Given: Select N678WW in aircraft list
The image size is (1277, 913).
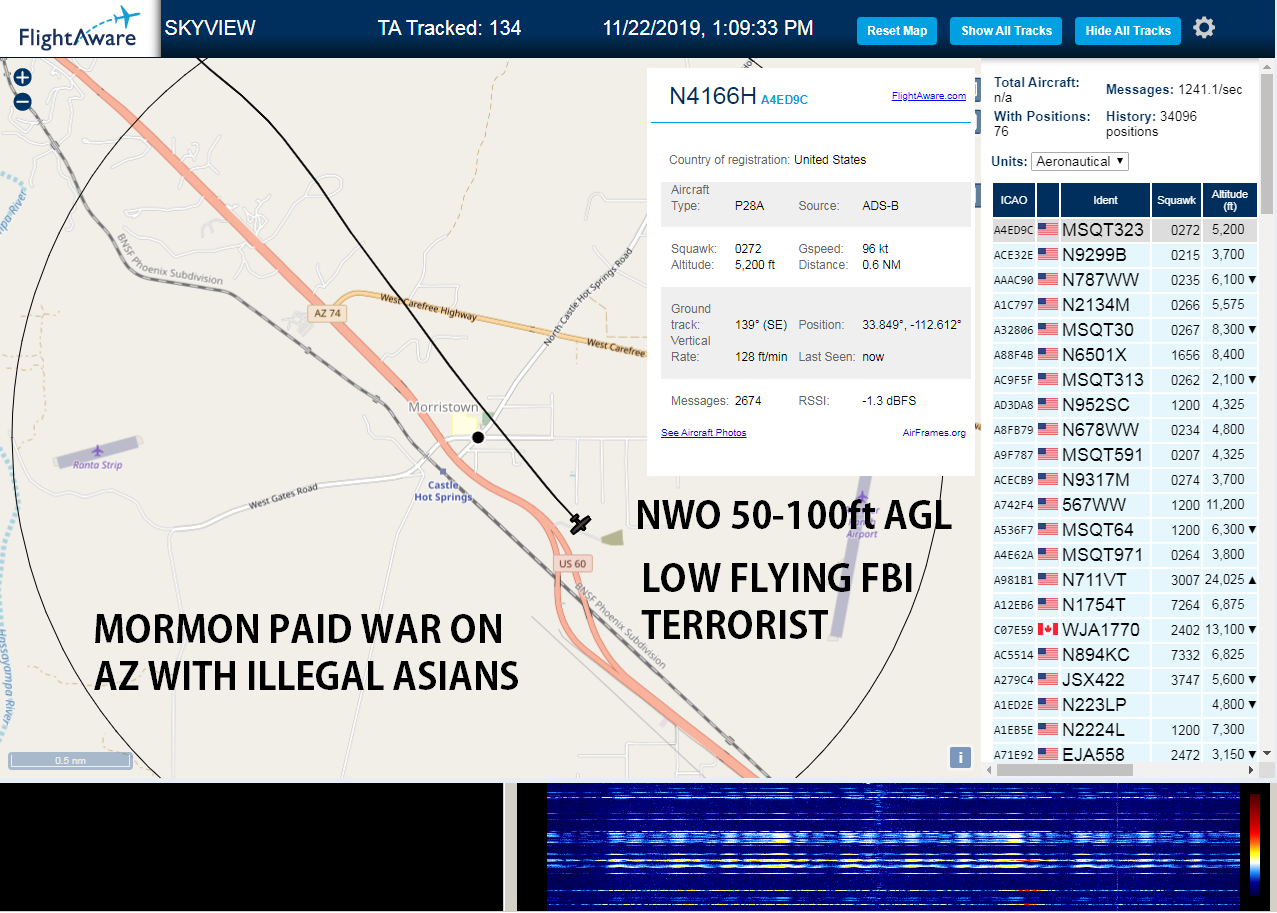Looking at the screenshot, I should [x=1125, y=430].
